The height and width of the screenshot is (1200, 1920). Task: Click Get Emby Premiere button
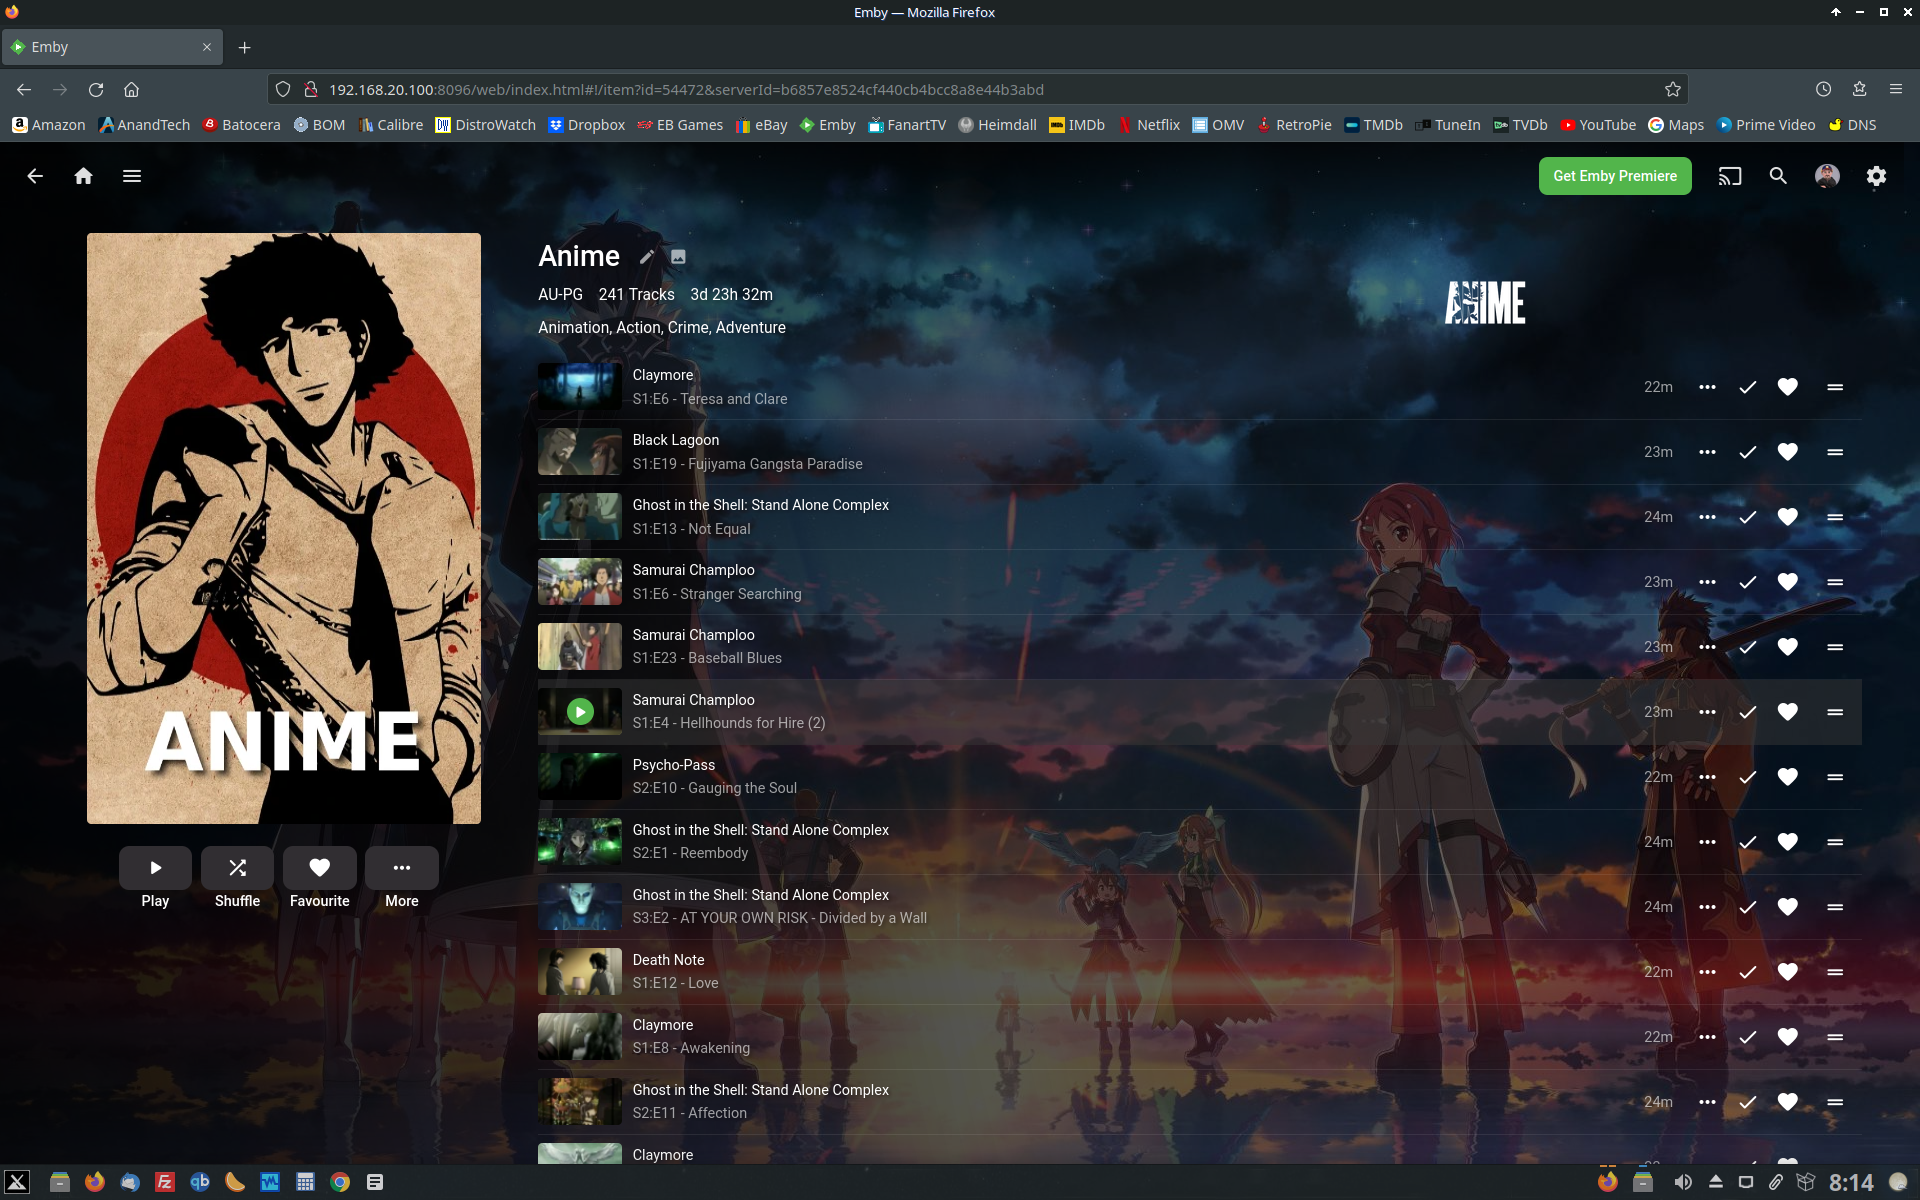click(x=1615, y=176)
